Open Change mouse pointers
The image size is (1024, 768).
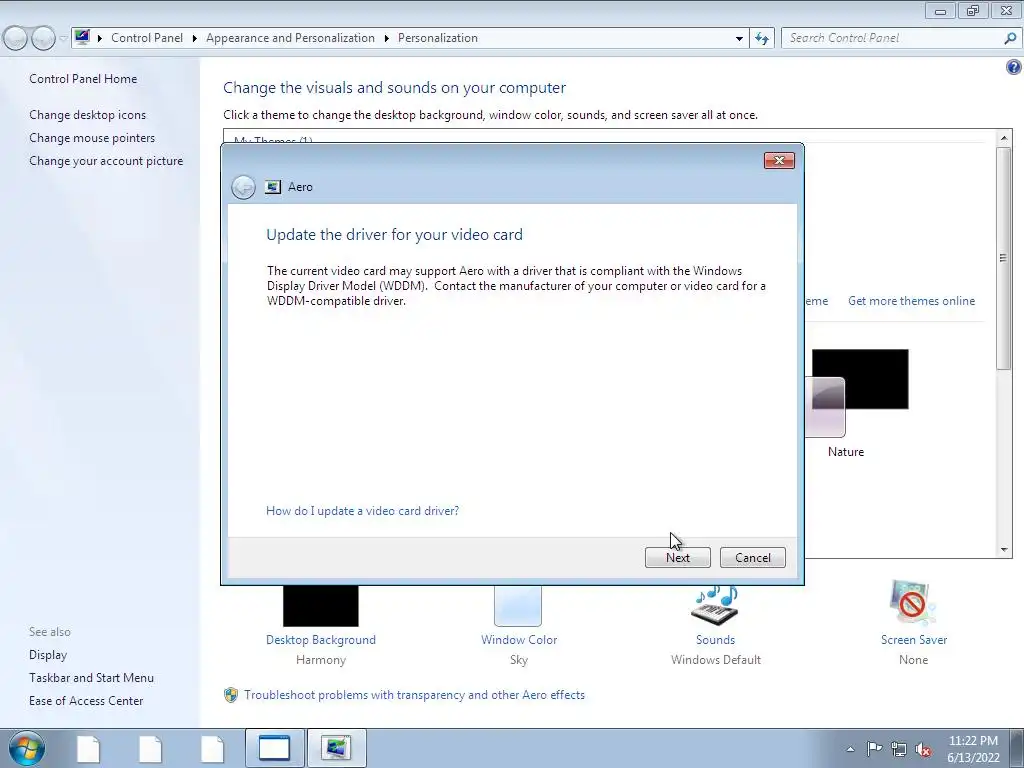point(92,138)
